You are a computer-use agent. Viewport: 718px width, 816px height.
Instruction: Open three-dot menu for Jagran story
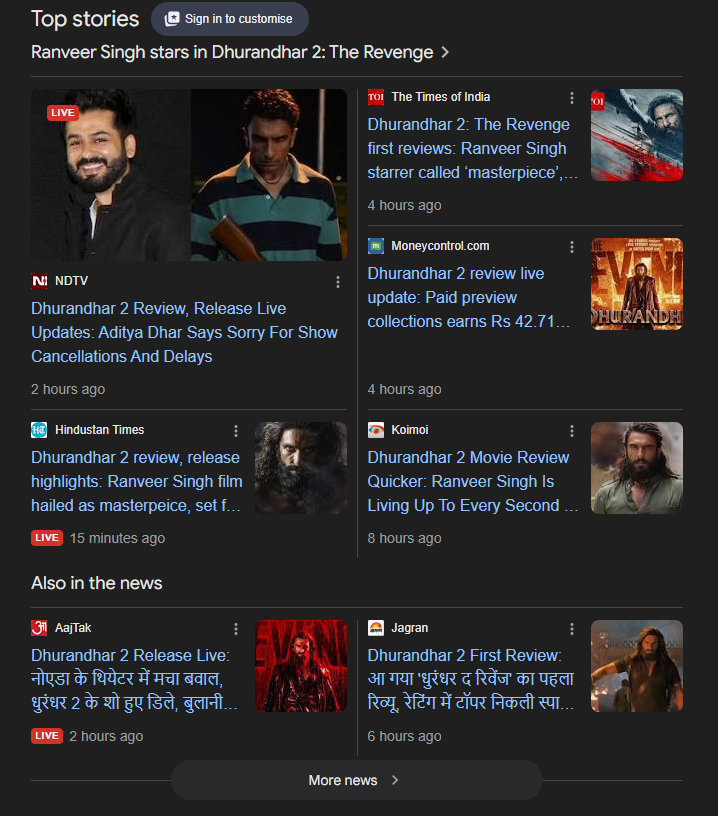coord(572,629)
